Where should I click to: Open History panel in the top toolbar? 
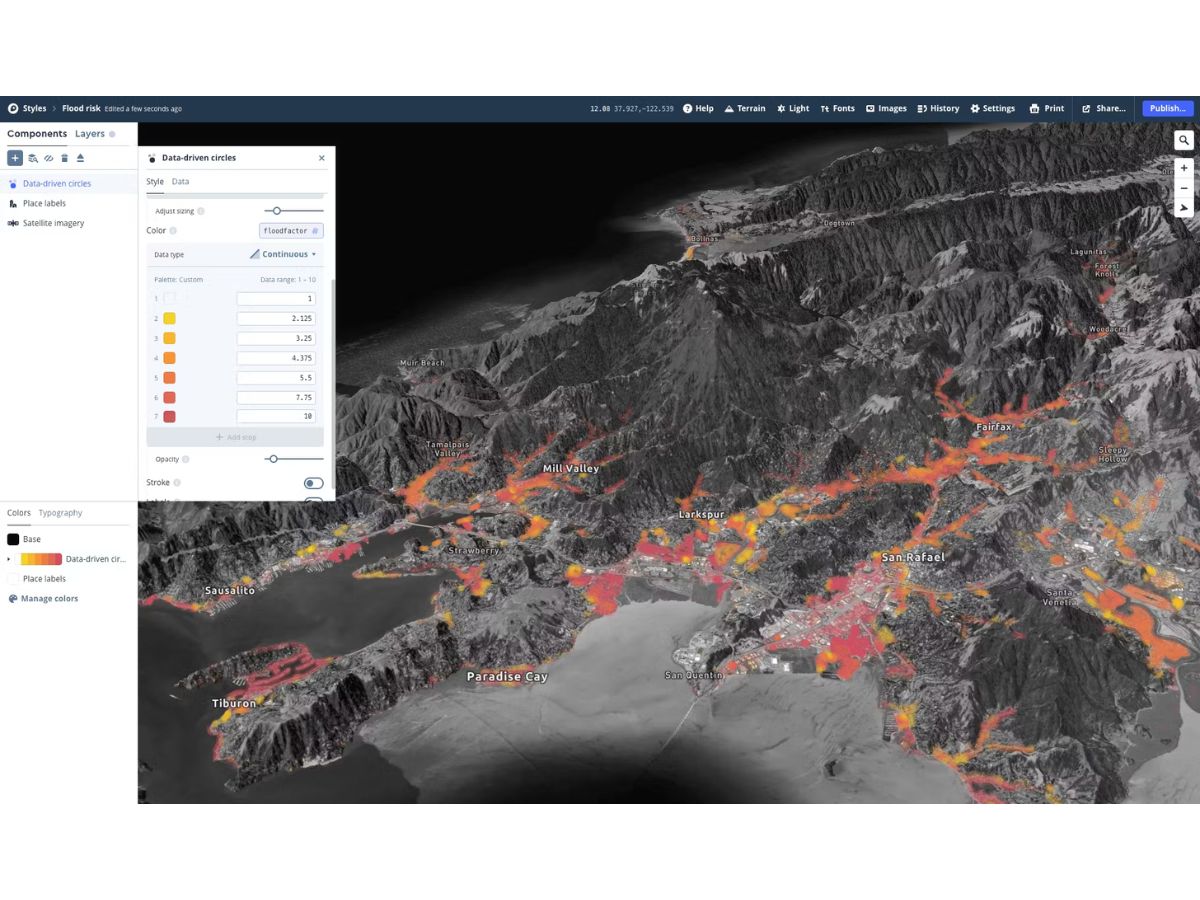tap(938, 108)
